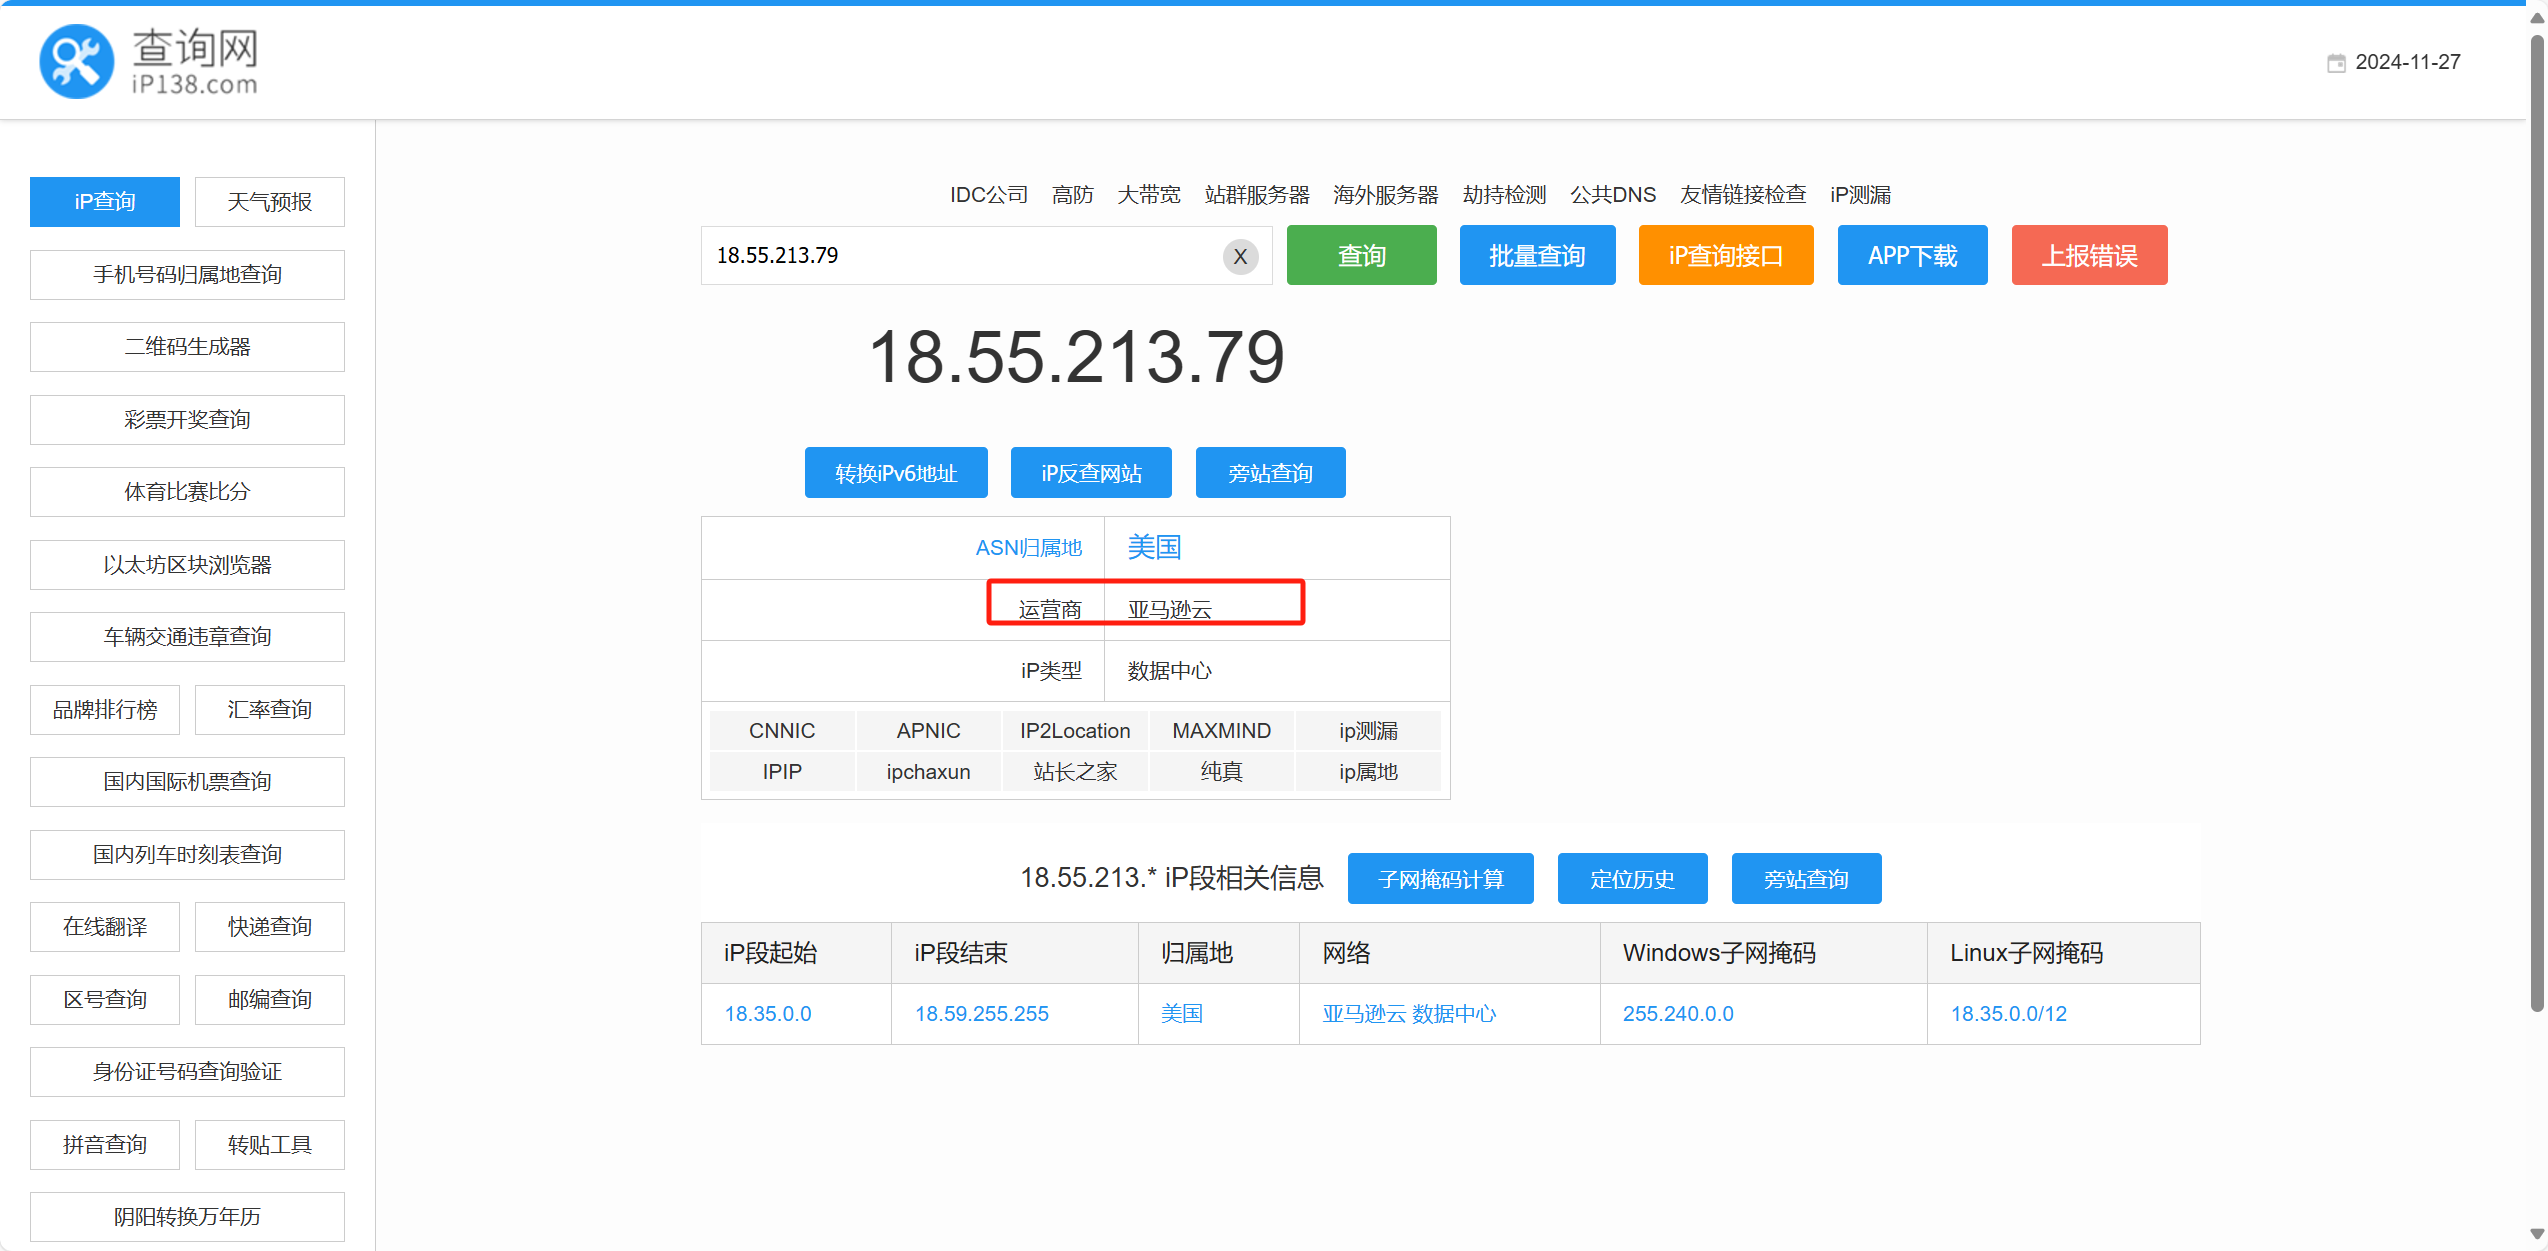Open 批量查询 batch lookup
The height and width of the screenshot is (1251, 2548).
point(1537,256)
